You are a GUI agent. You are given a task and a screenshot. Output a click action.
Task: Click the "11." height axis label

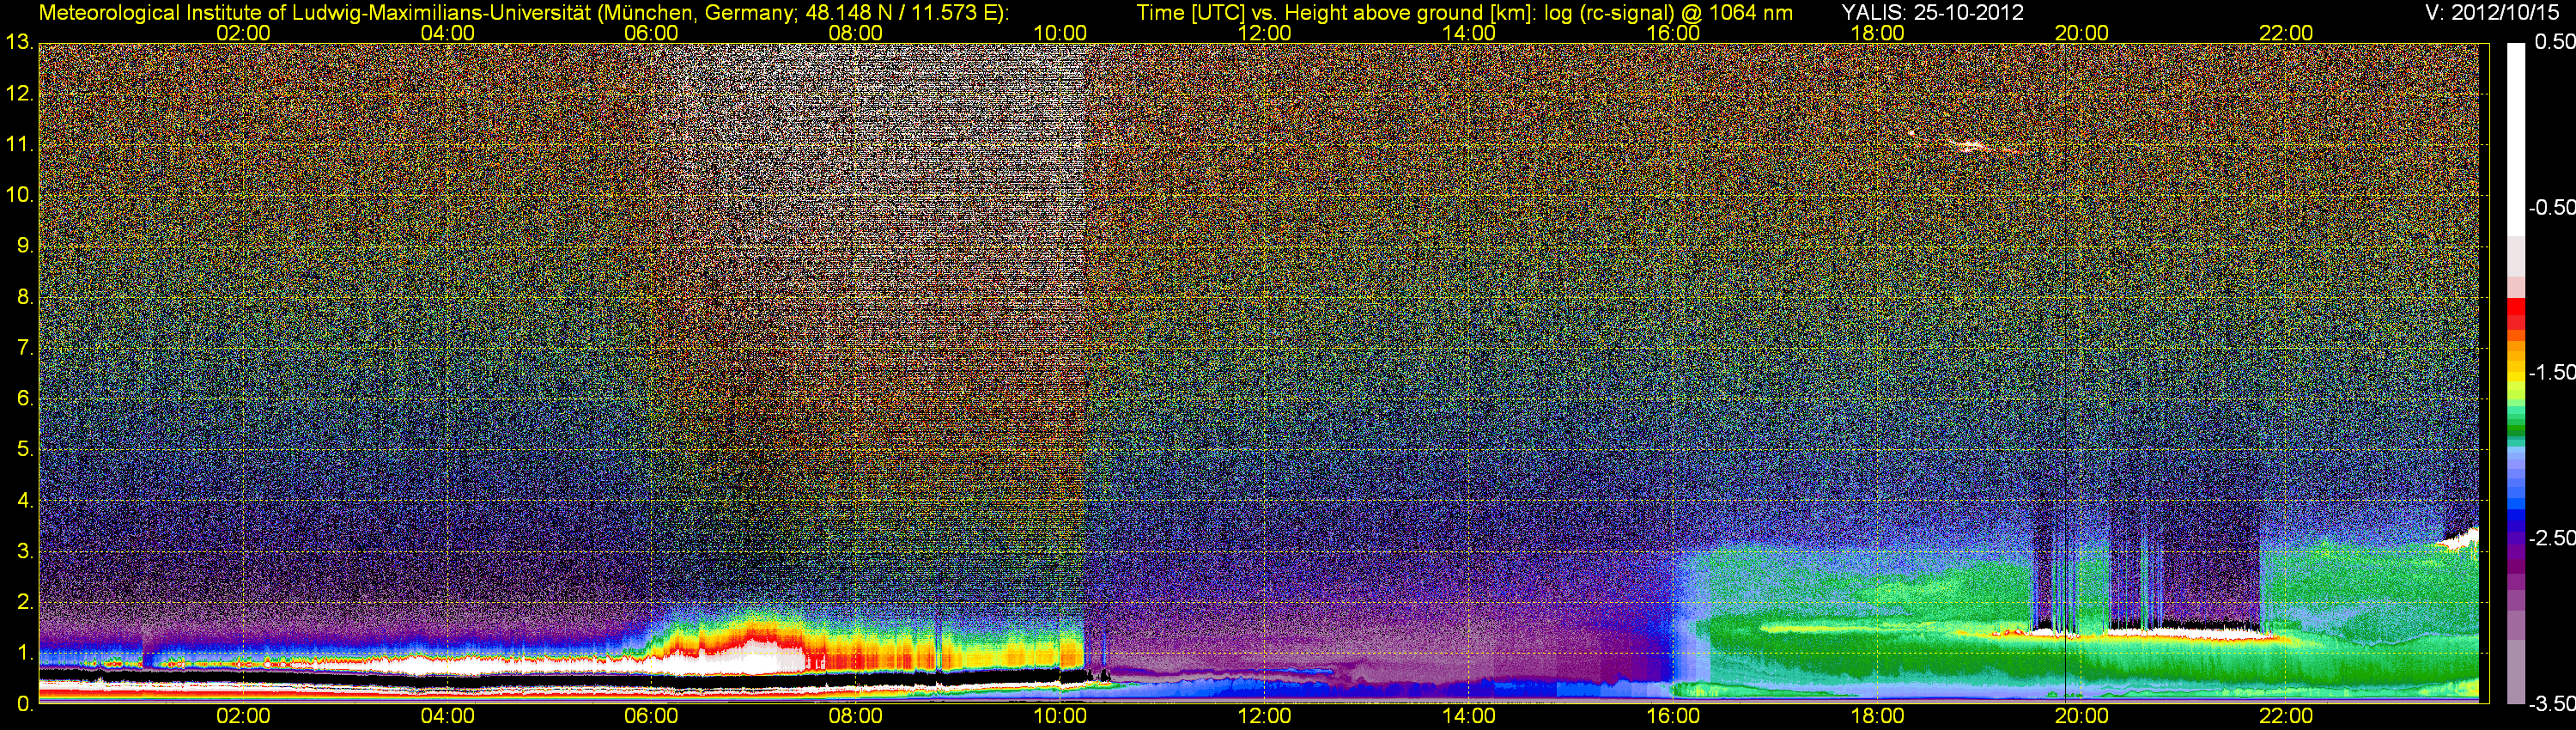tap(20, 144)
